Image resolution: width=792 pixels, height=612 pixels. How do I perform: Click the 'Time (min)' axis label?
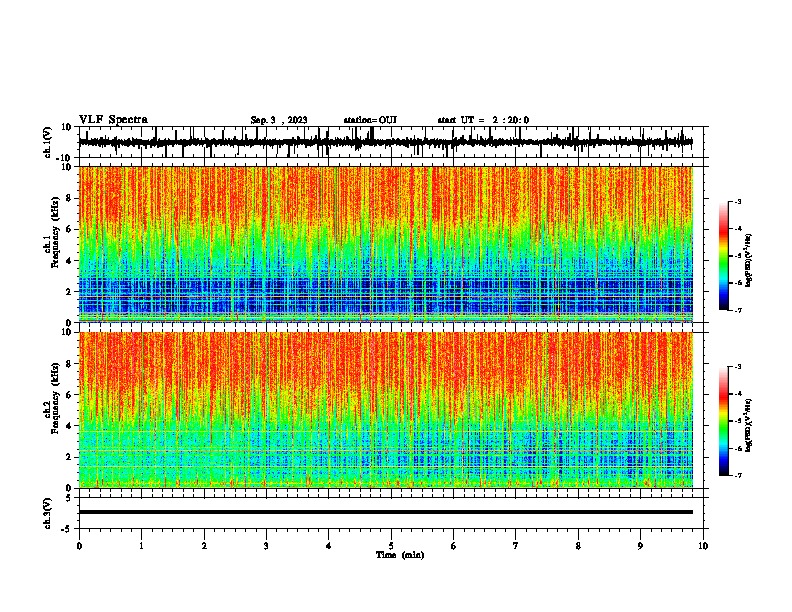click(x=400, y=555)
